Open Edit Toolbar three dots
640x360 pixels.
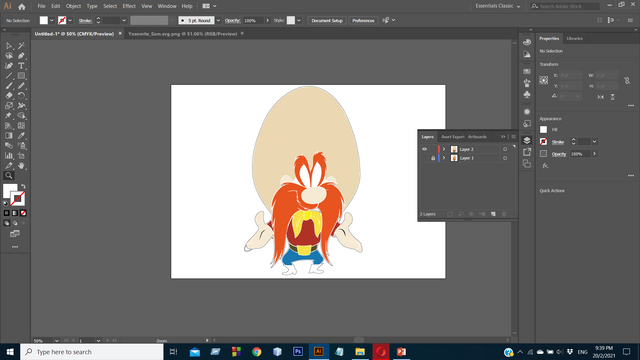click(15, 247)
